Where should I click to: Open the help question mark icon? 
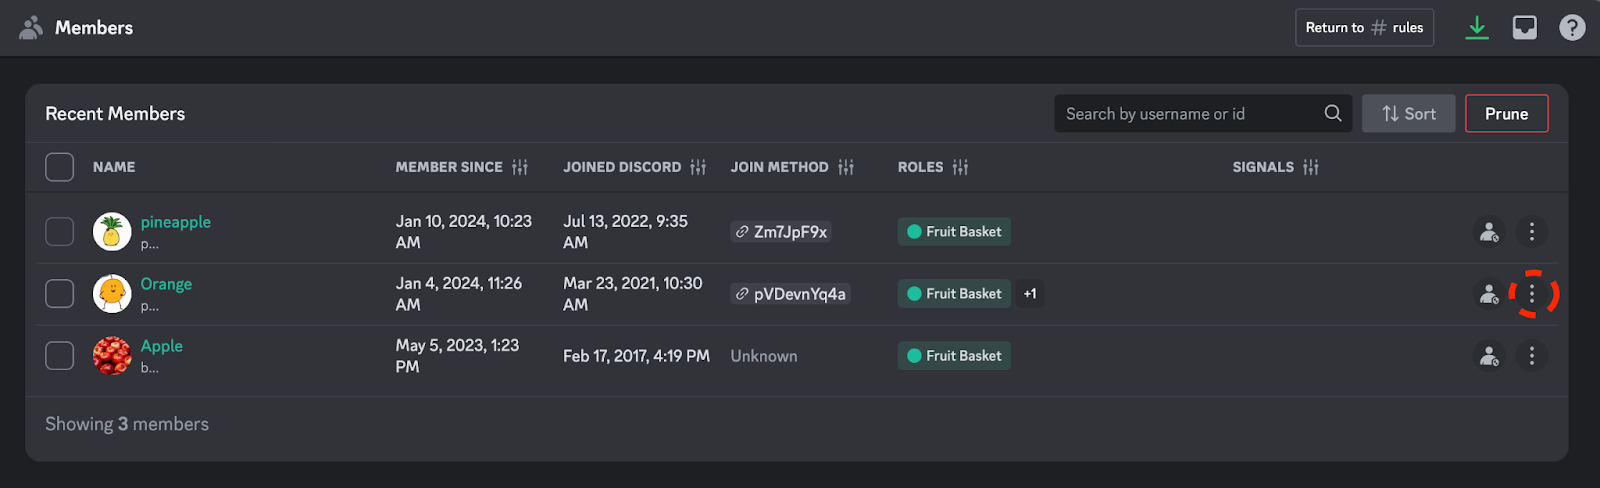[x=1572, y=28]
